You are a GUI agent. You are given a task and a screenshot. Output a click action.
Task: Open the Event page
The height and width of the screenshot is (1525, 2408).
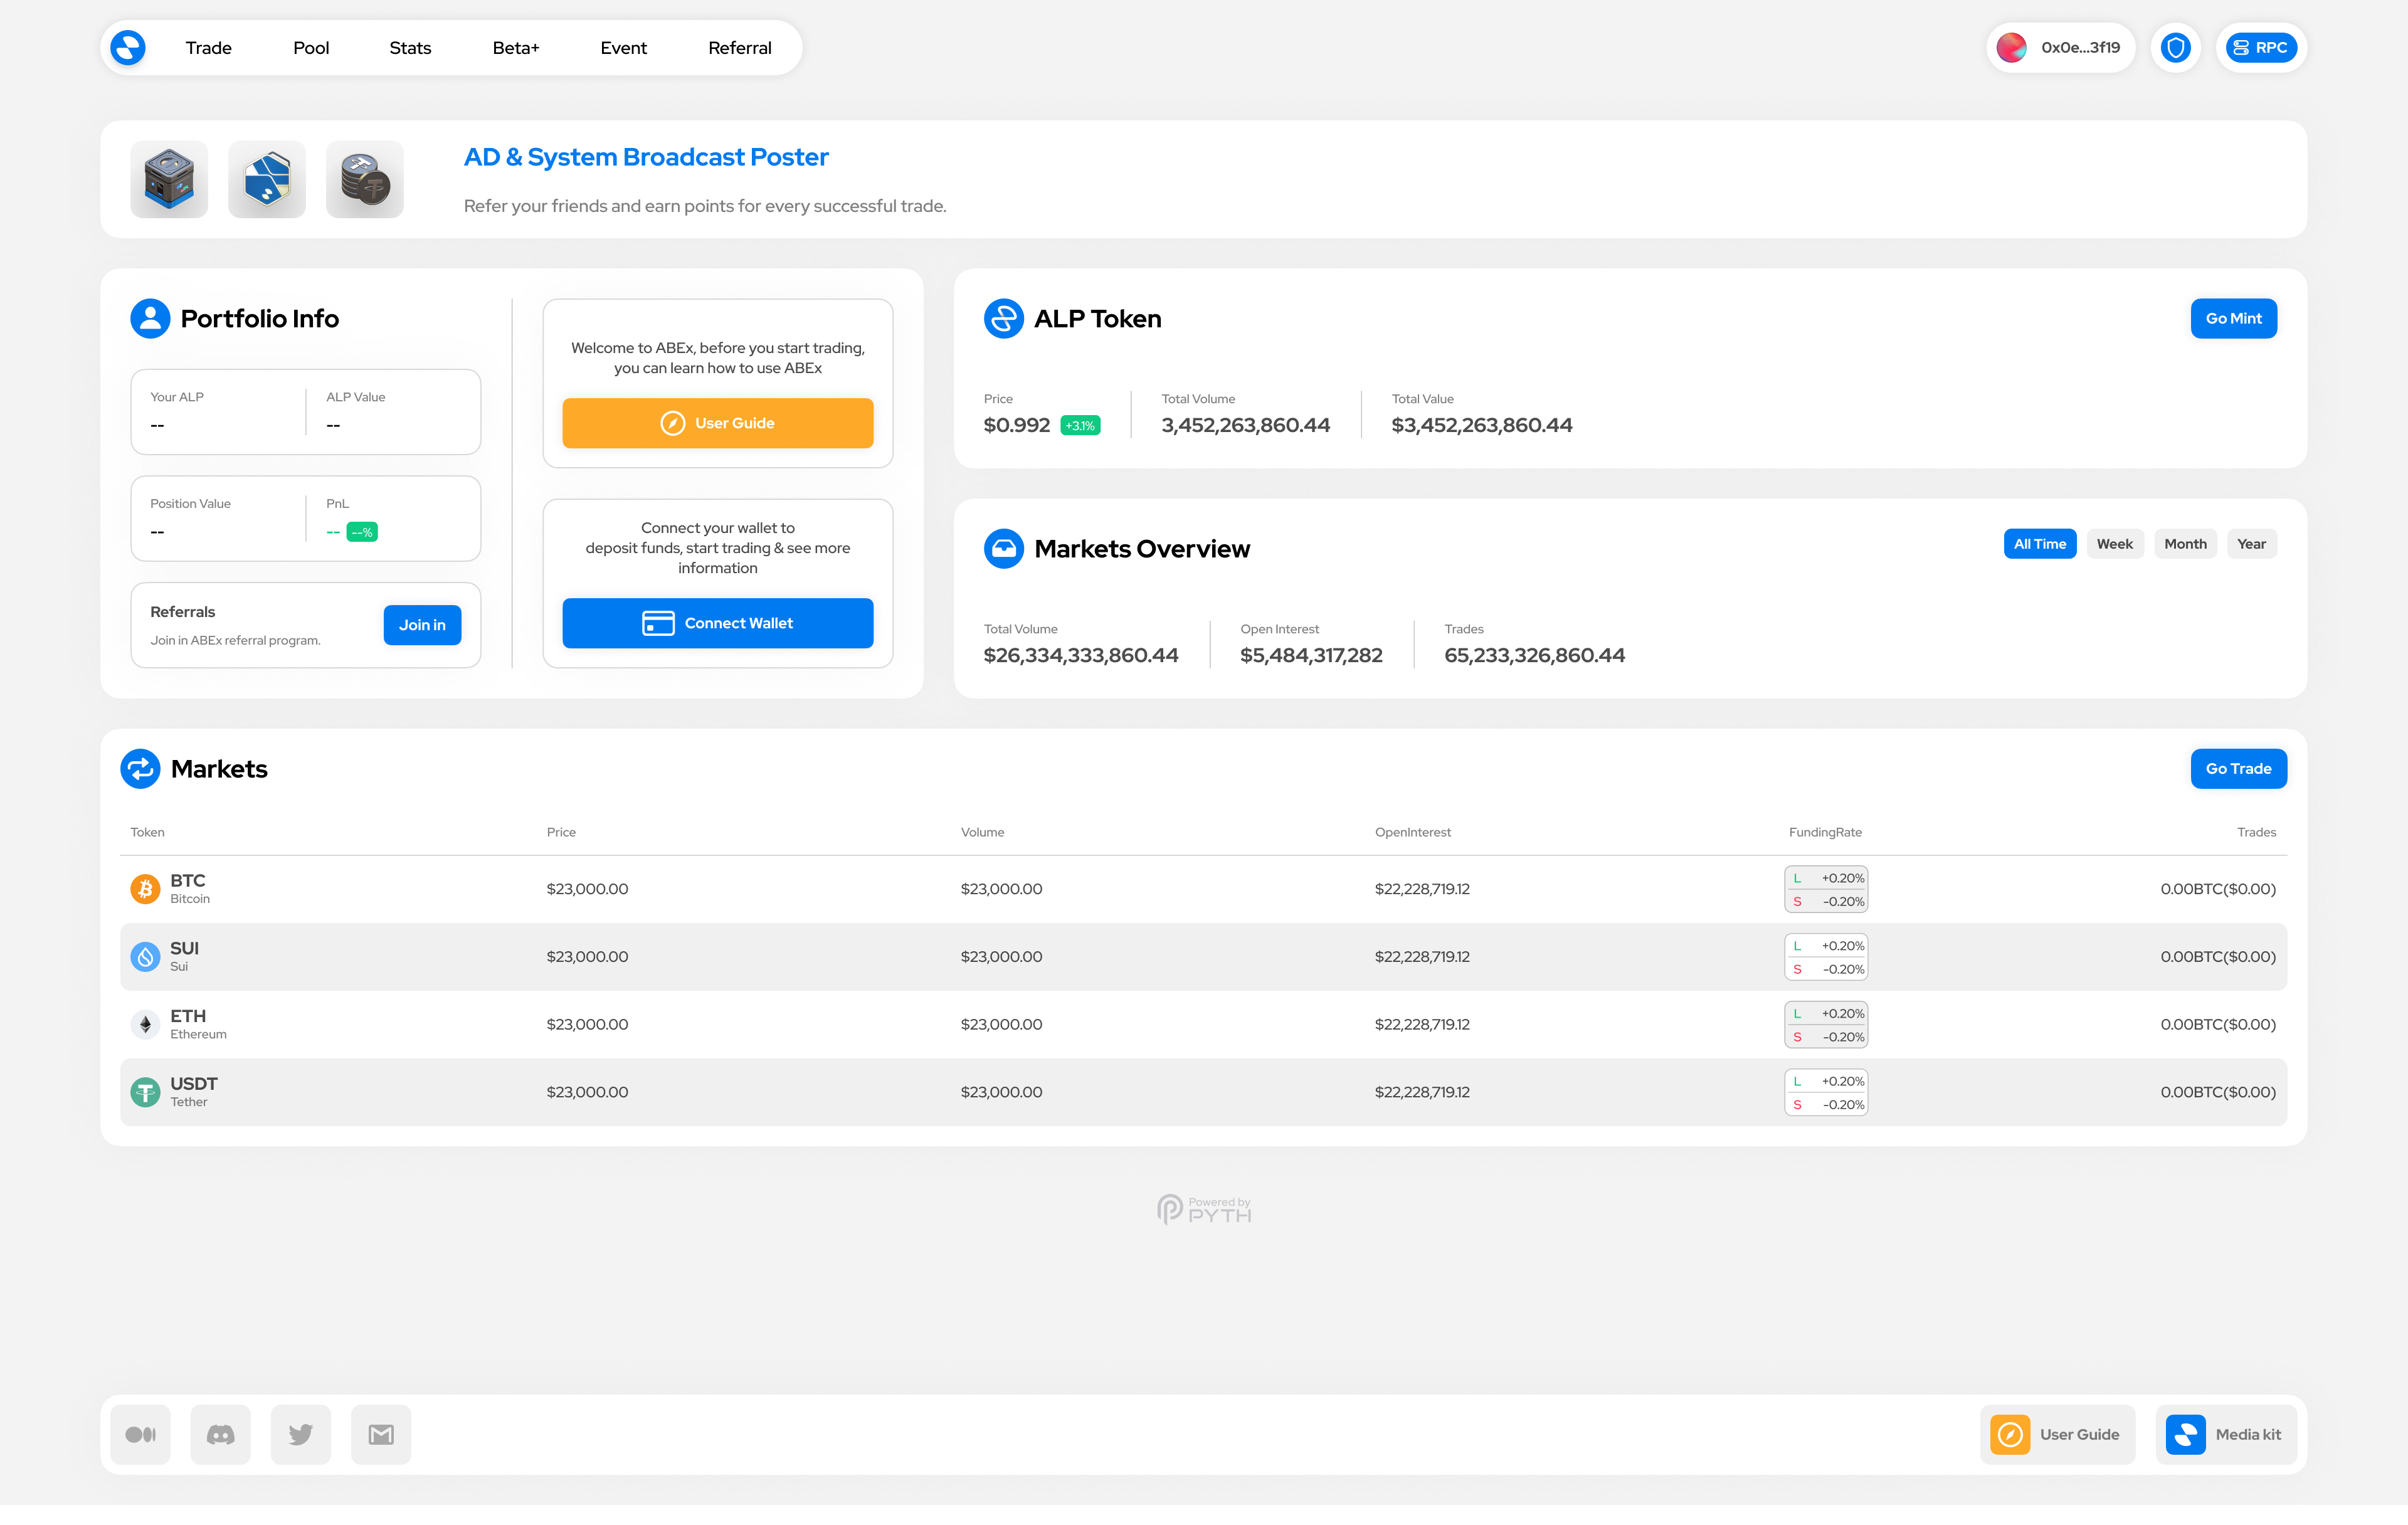623,48
